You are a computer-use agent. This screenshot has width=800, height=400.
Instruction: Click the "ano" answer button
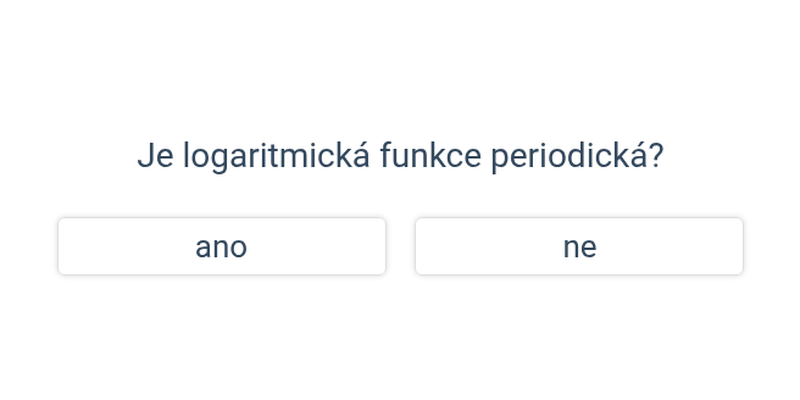click(x=222, y=246)
